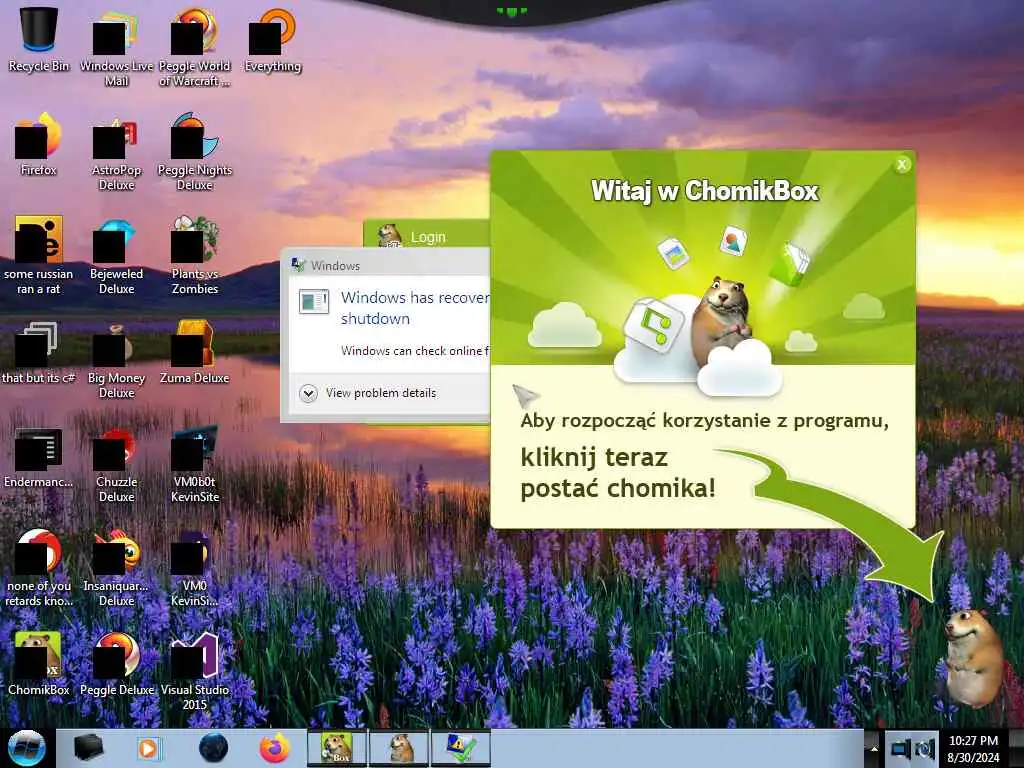Select the 'none of you' desktop icon
Screen dimensions: 1024x768
pyautogui.click(x=39, y=567)
